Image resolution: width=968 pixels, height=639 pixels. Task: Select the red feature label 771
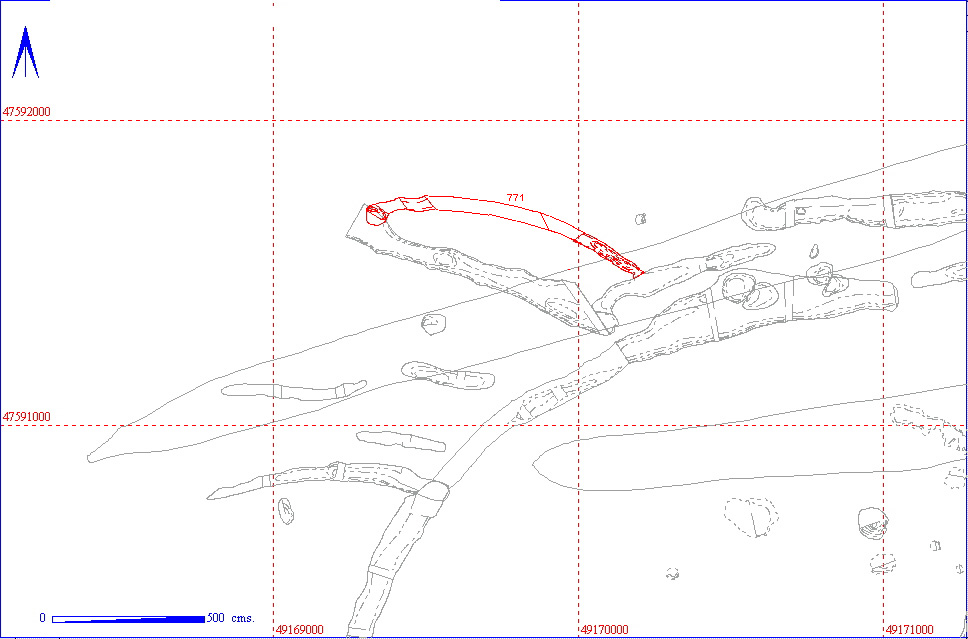(515, 198)
